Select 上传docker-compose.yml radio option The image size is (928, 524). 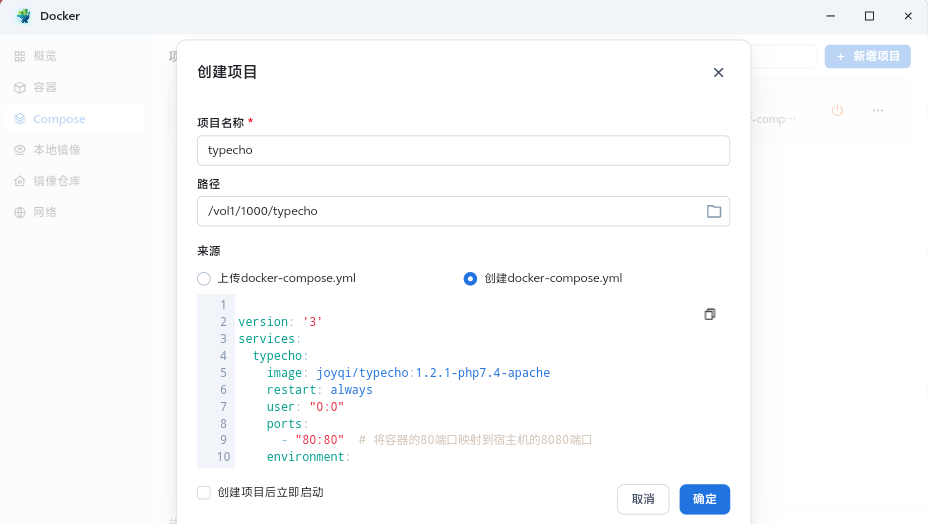click(204, 278)
